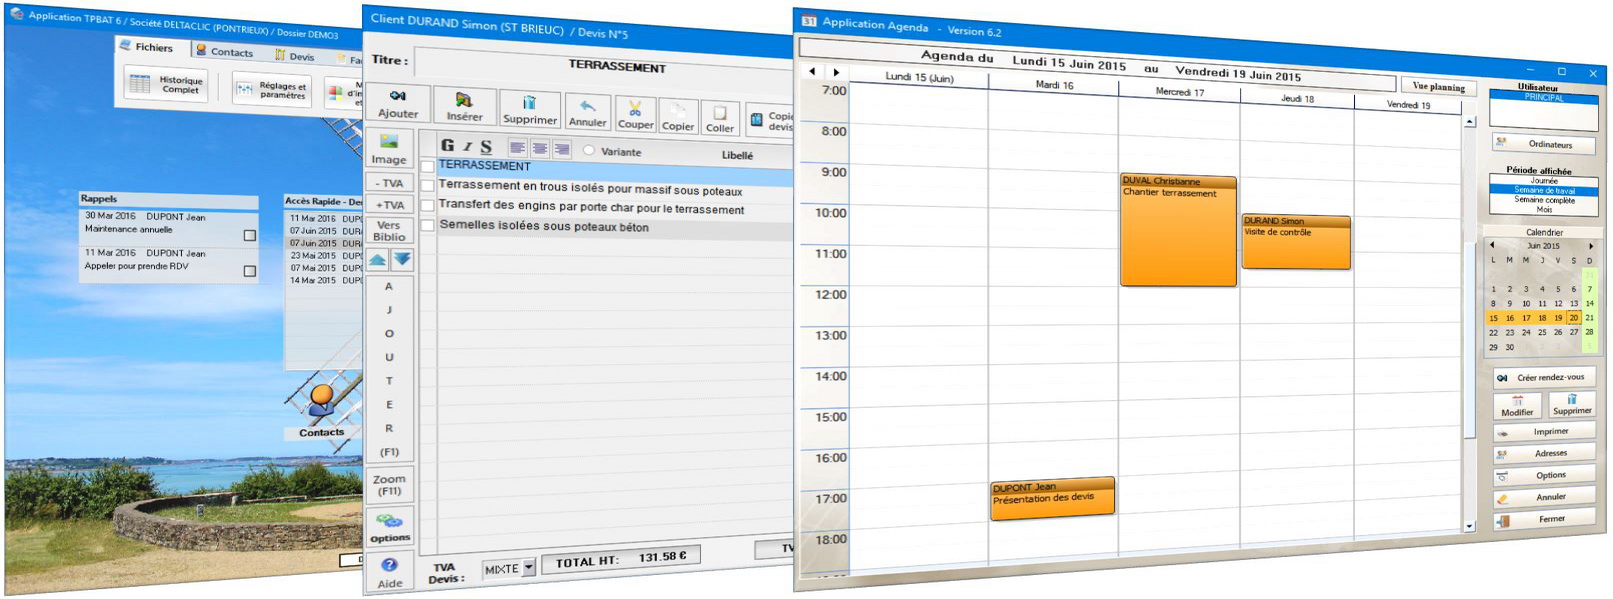Click the +TVA button
1613x599 pixels.
pyautogui.click(x=389, y=205)
